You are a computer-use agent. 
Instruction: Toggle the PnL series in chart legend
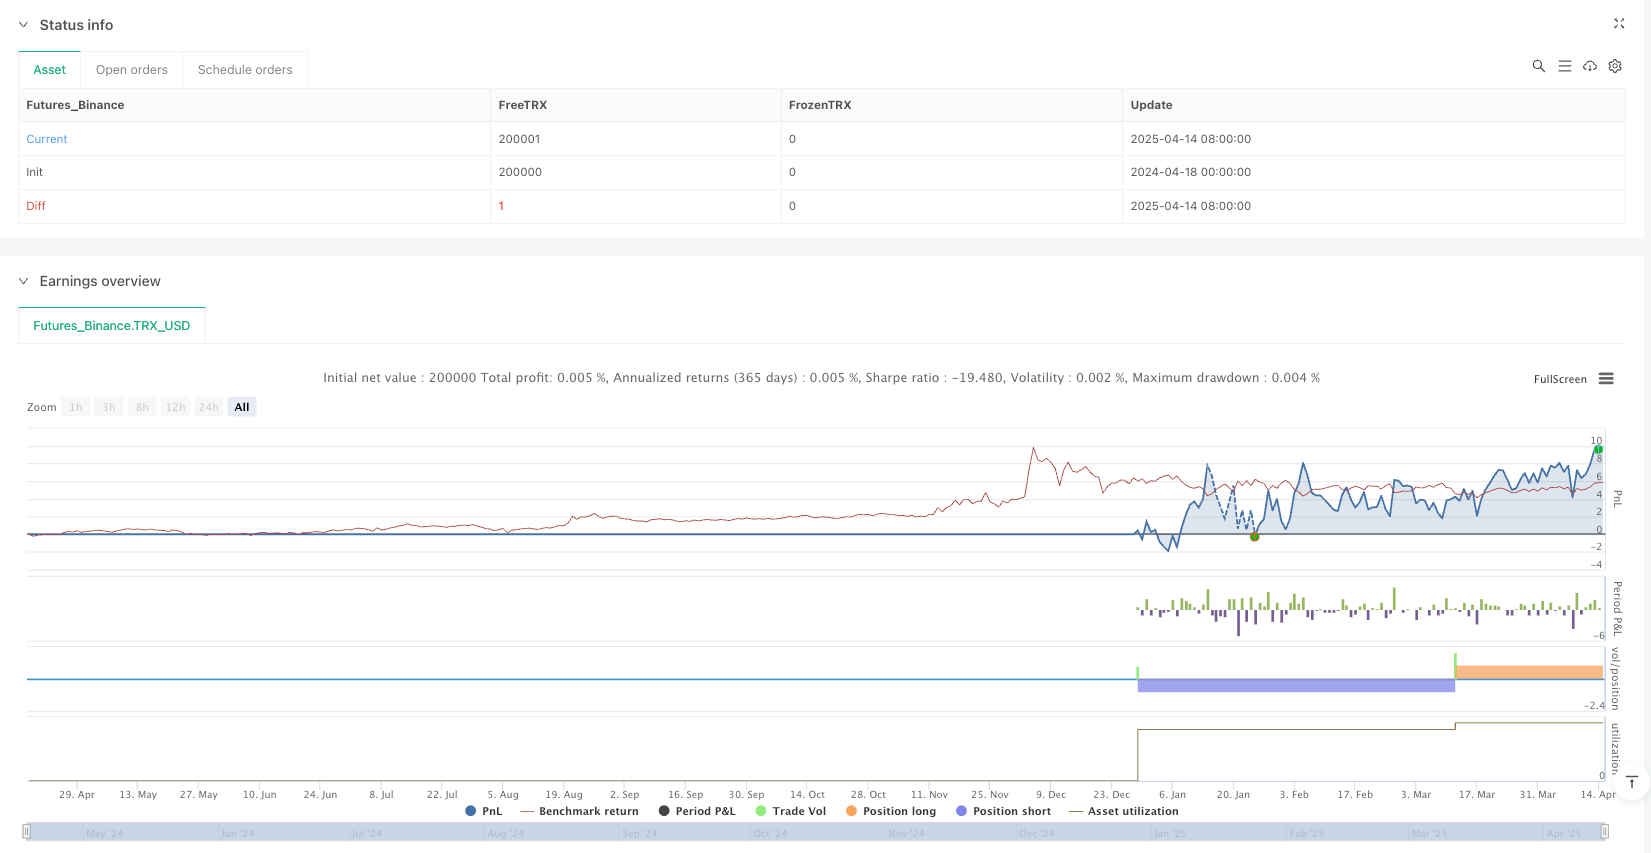coord(484,811)
